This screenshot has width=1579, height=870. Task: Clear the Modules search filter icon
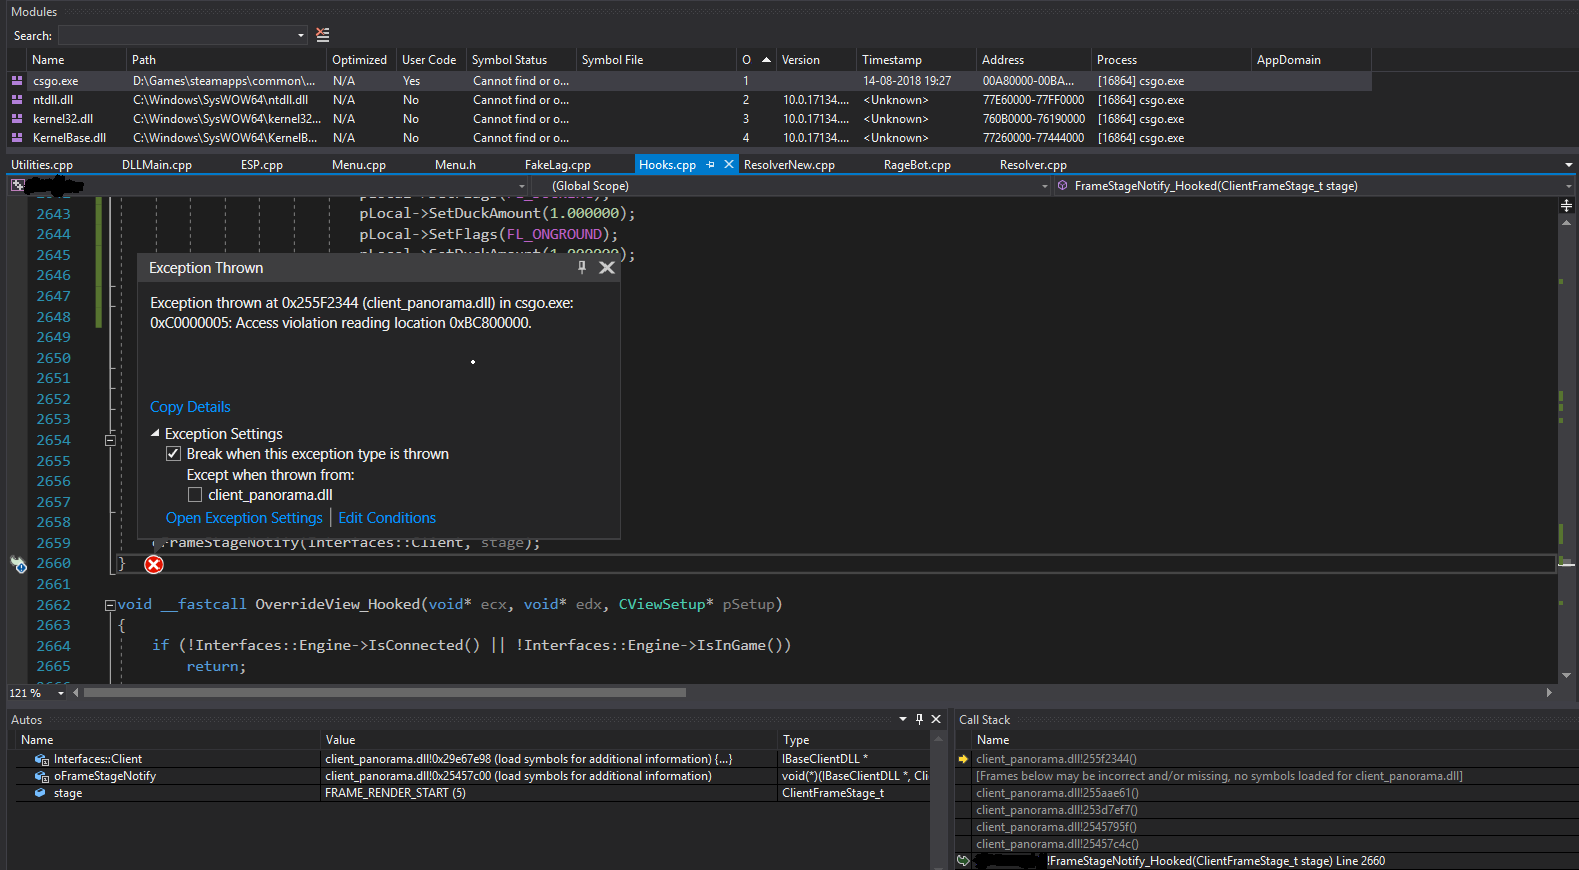[x=322, y=35]
